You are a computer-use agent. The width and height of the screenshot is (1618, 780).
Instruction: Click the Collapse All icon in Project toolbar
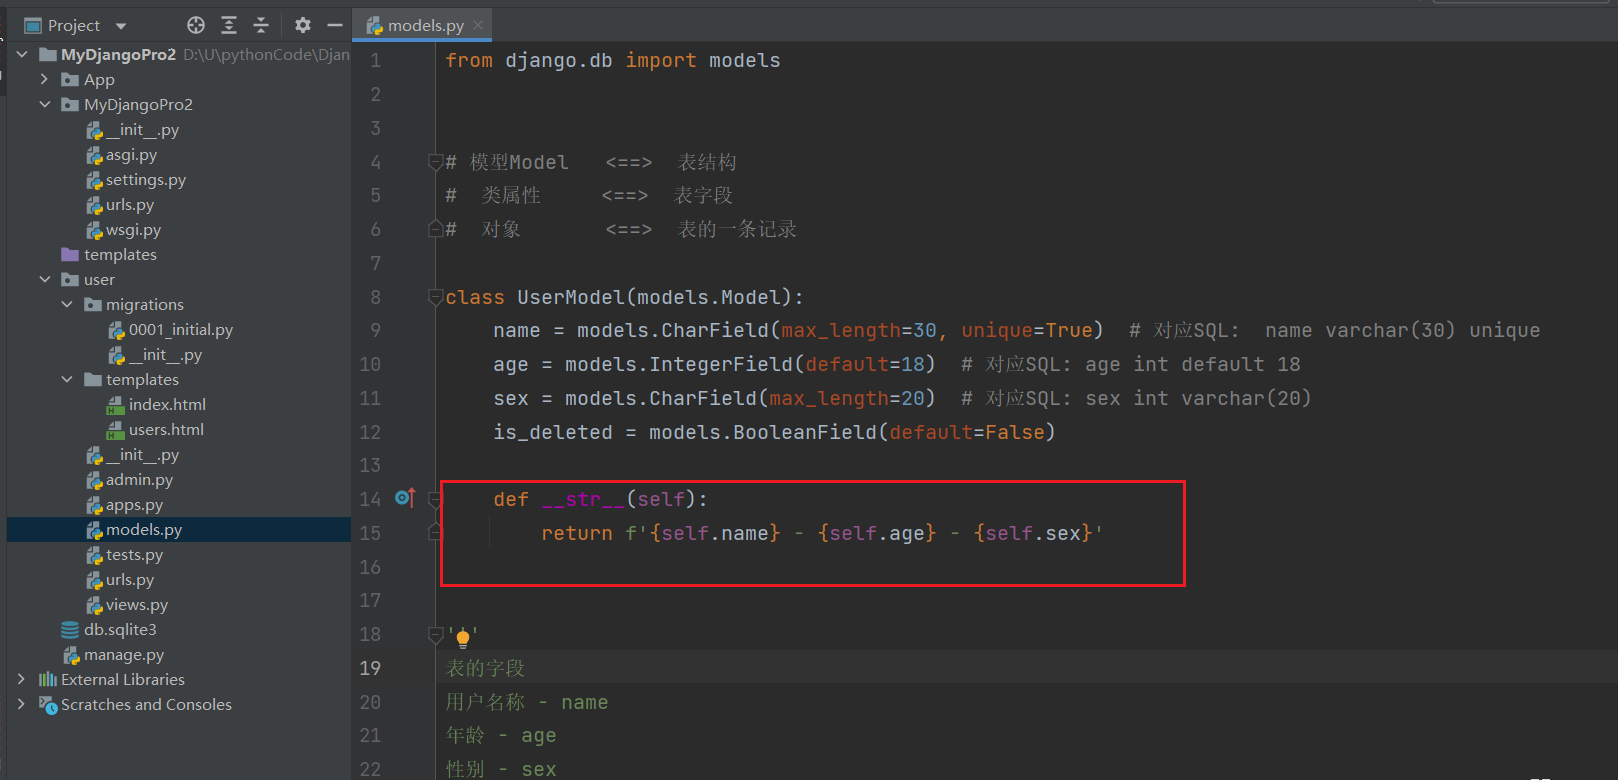point(261,25)
